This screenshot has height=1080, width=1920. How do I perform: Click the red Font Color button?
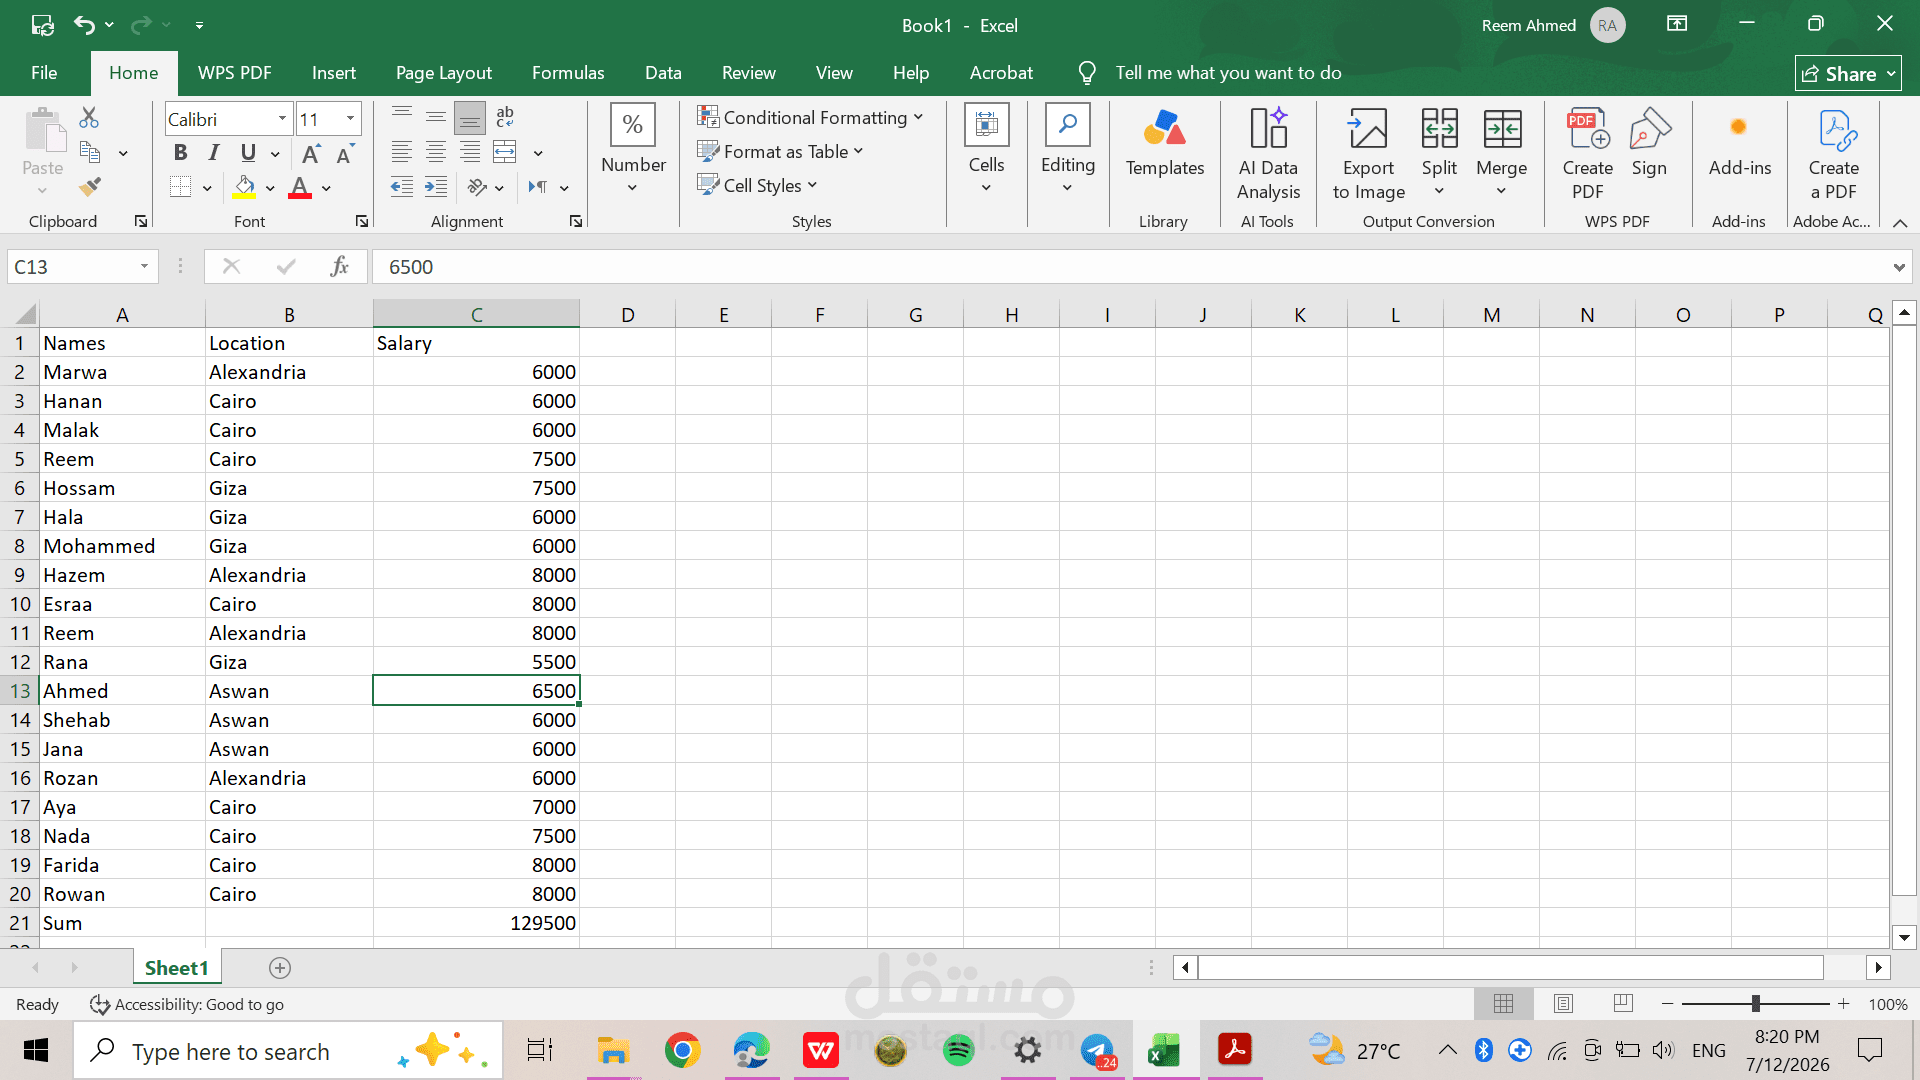click(x=299, y=187)
